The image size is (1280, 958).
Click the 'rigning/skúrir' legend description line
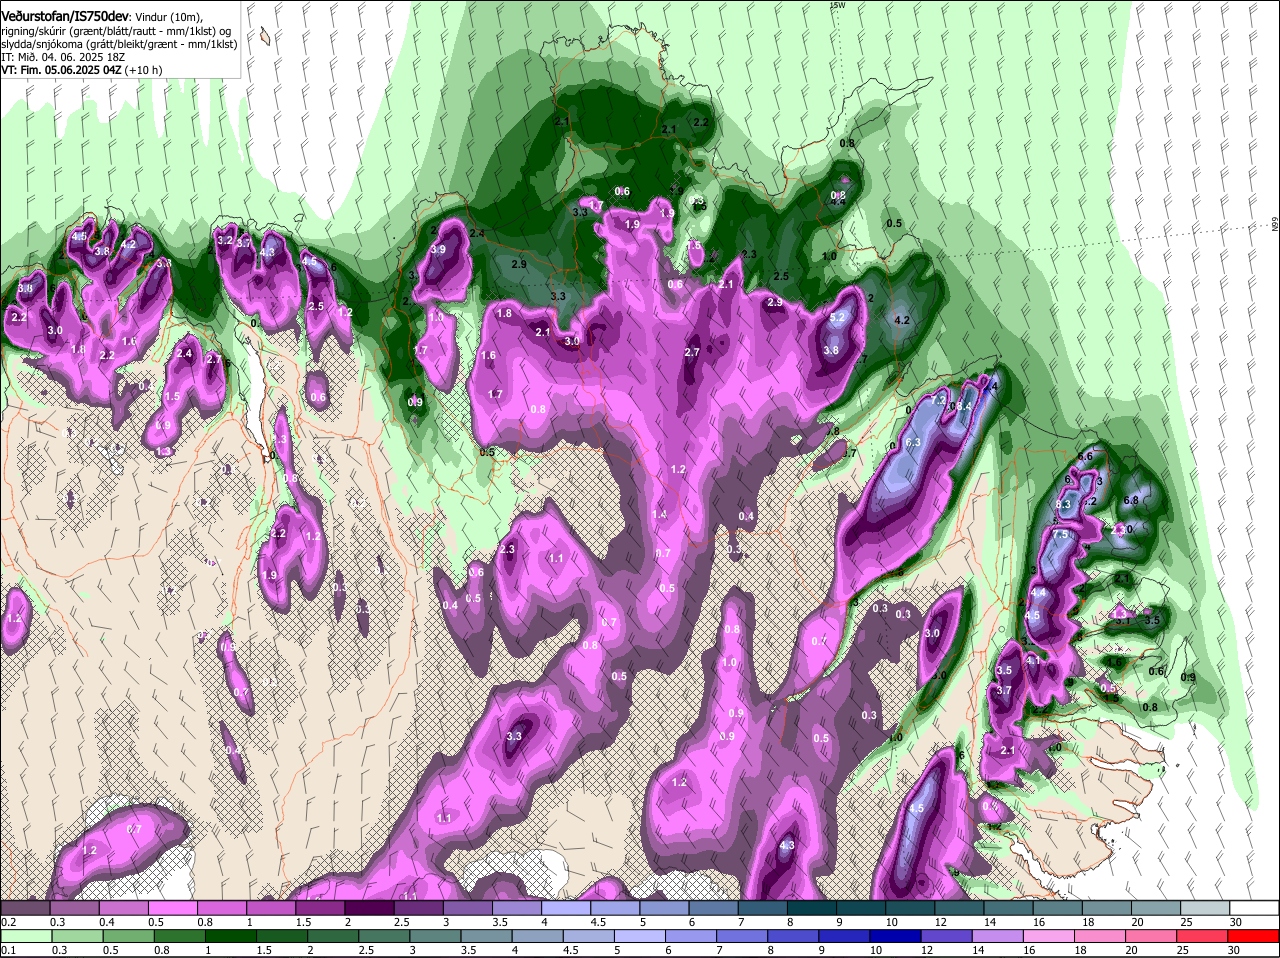click(118, 31)
